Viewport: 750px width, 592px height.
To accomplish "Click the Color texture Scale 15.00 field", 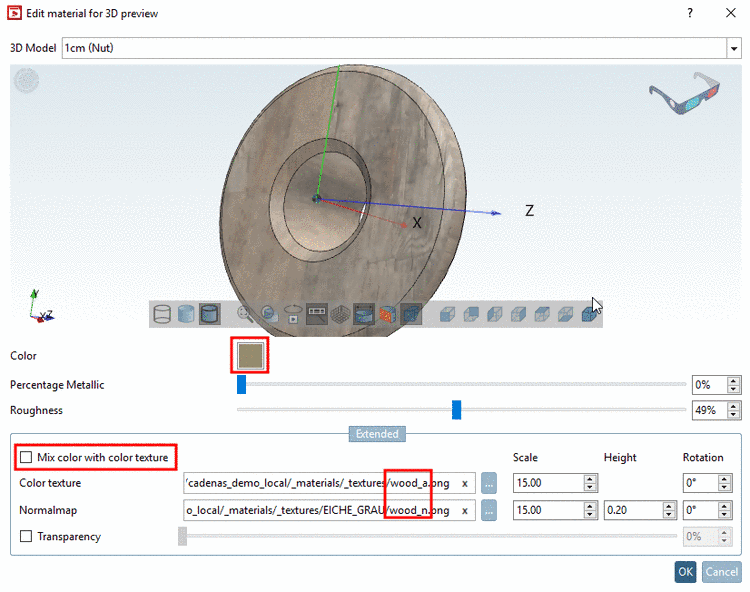I will coord(549,483).
